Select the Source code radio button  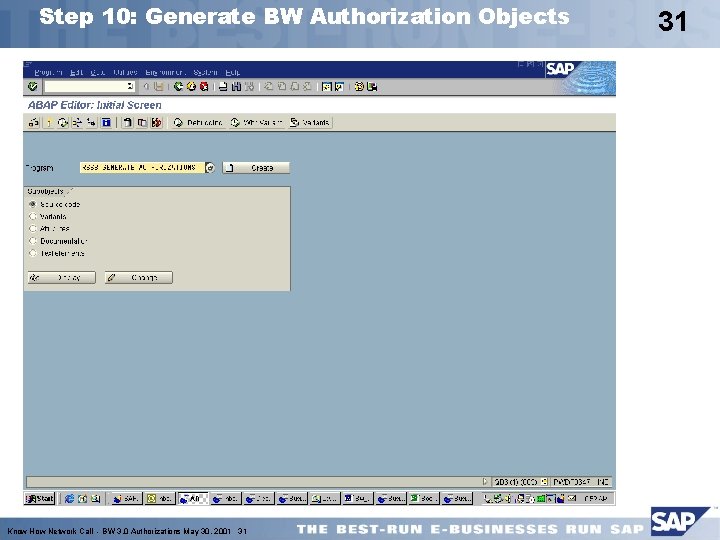[x=33, y=204]
